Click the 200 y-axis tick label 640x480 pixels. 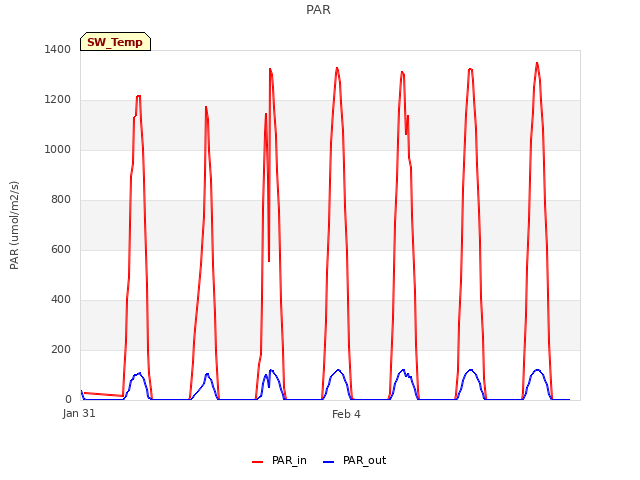click(61, 349)
